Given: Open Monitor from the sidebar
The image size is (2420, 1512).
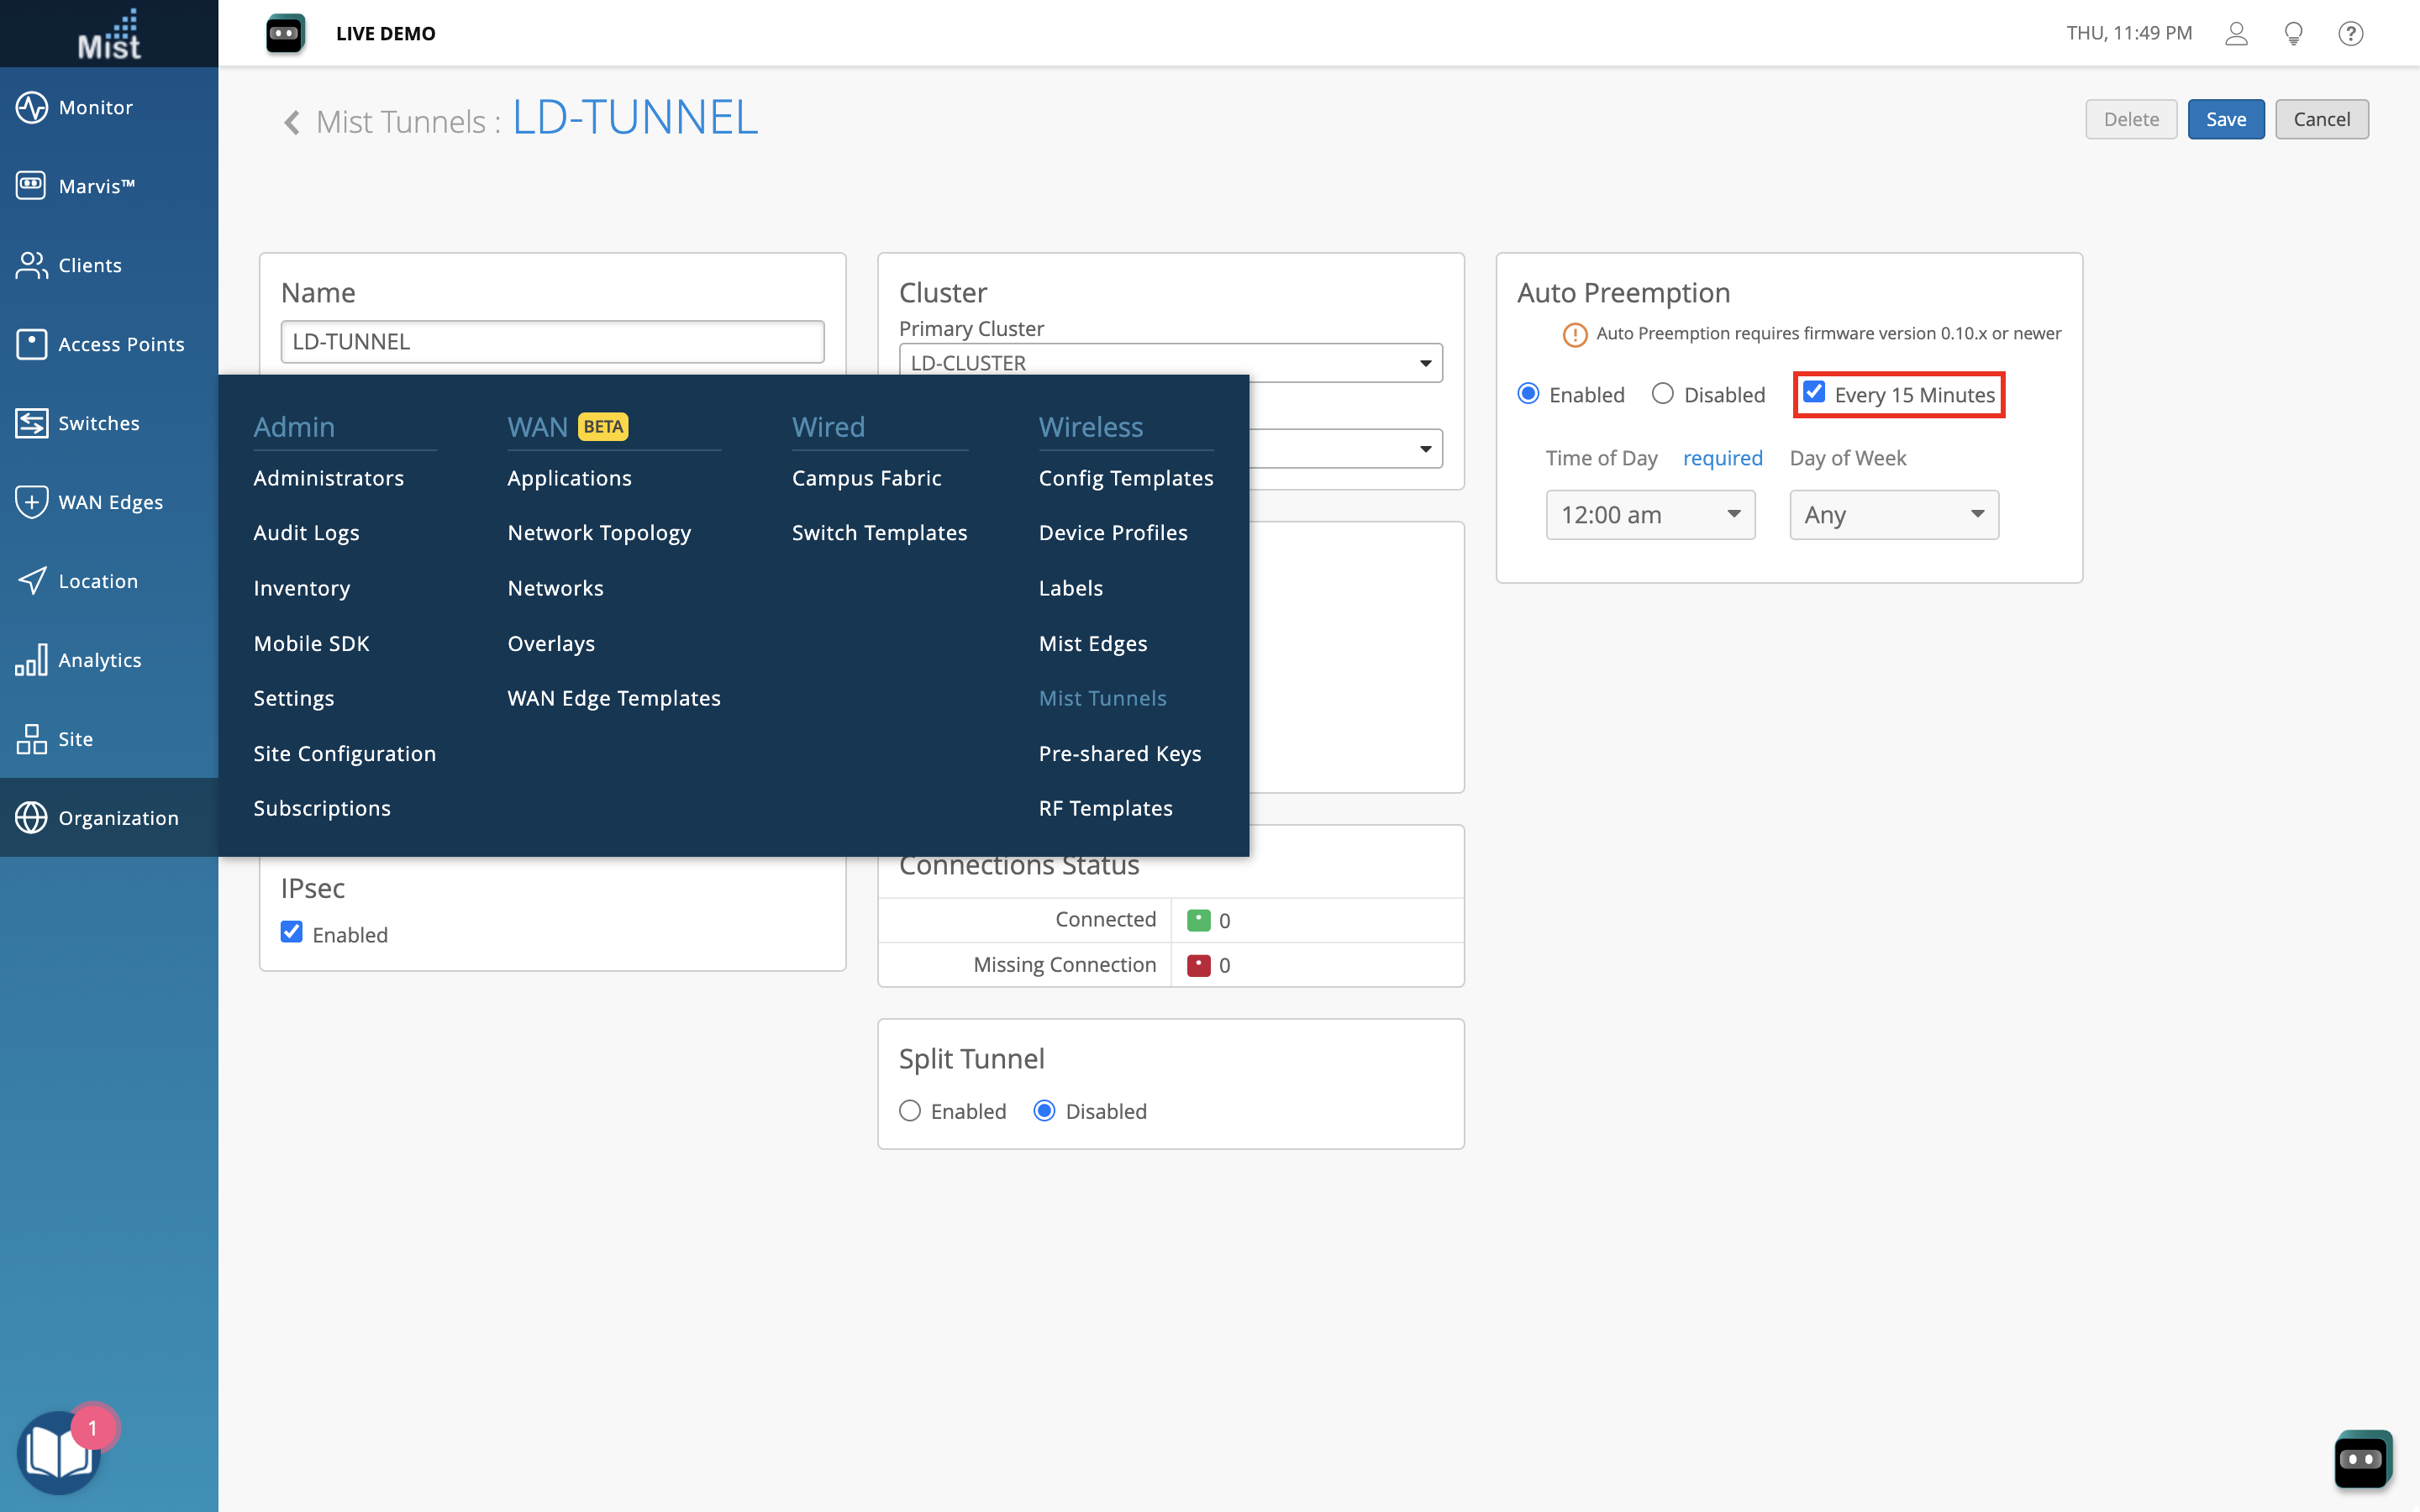Looking at the screenshot, I should [95, 107].
